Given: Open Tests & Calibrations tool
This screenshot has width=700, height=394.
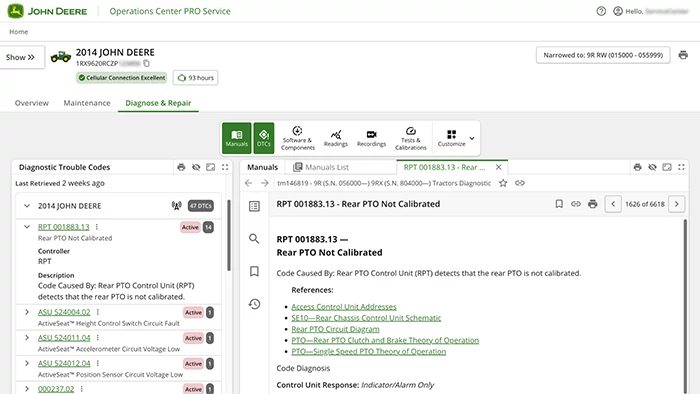Looking at the screenshot, I should pos(411,138).
